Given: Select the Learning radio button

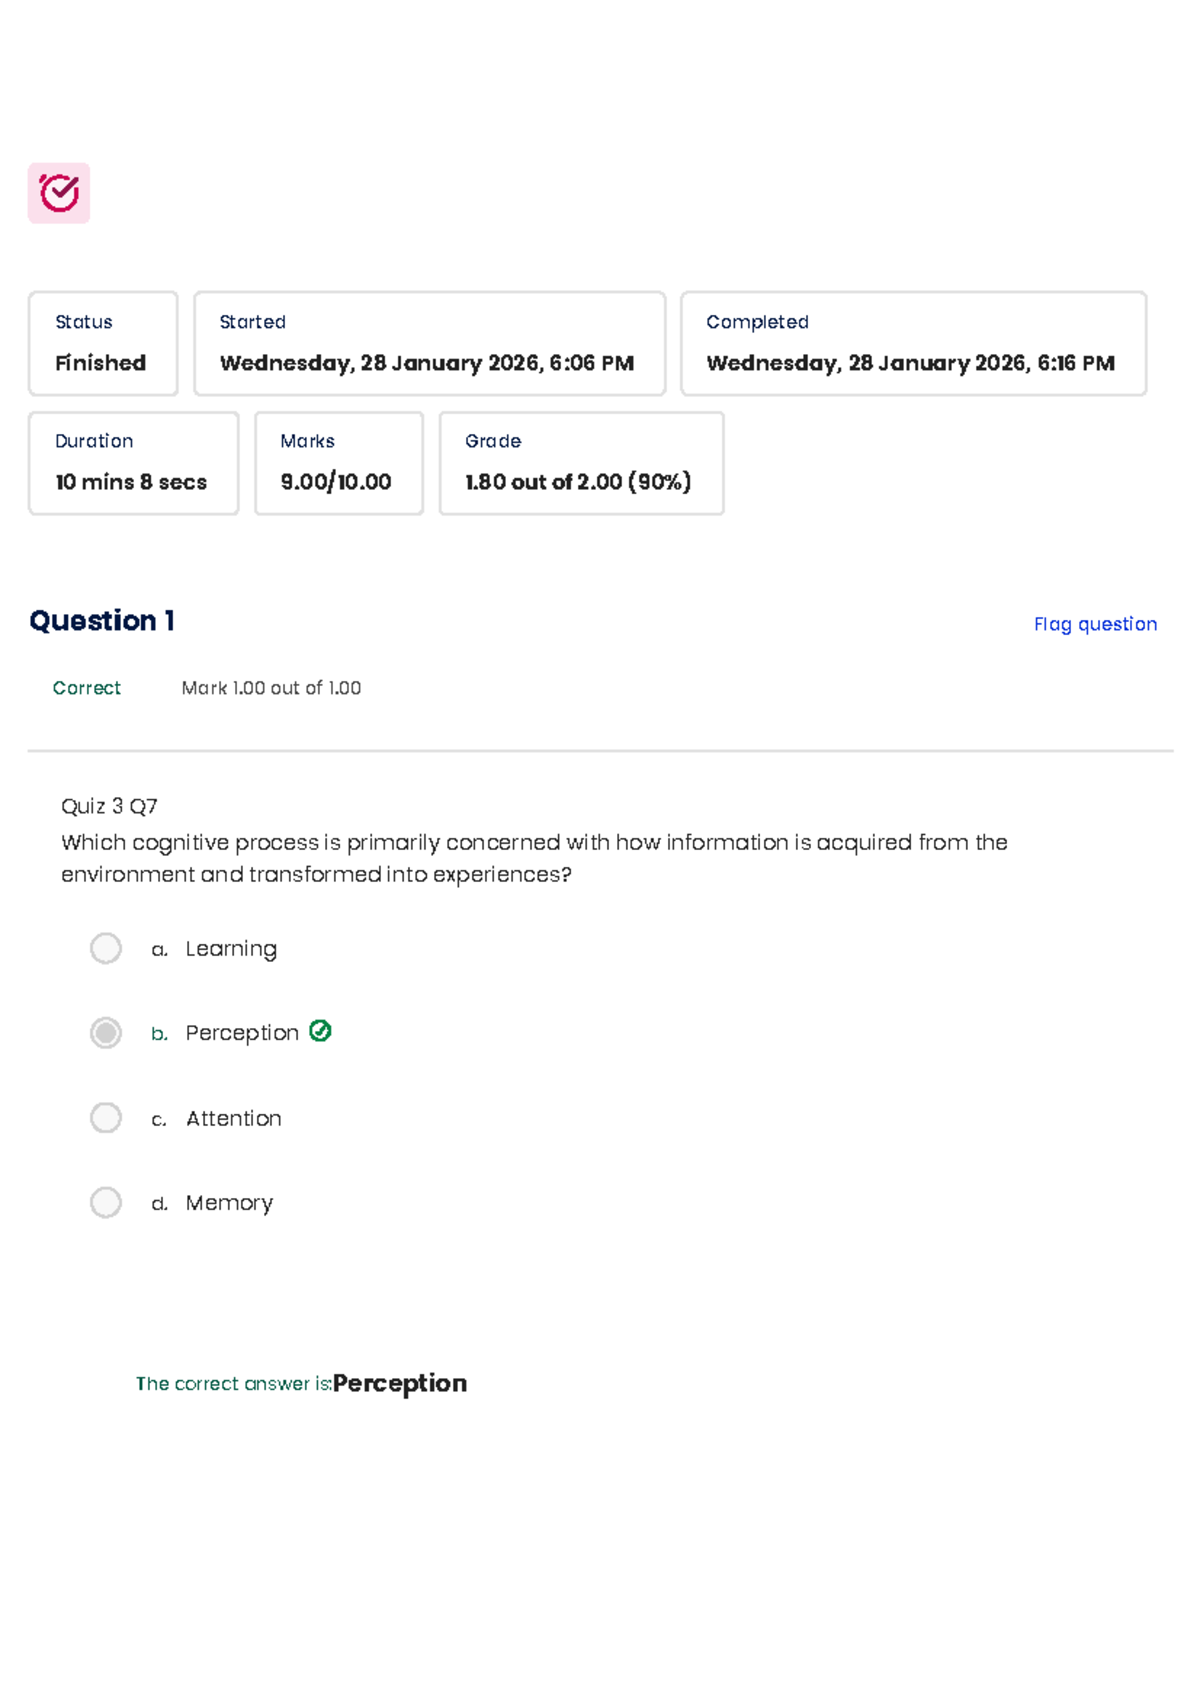Looking at the screenshot, I should click(x=106, y=948).
